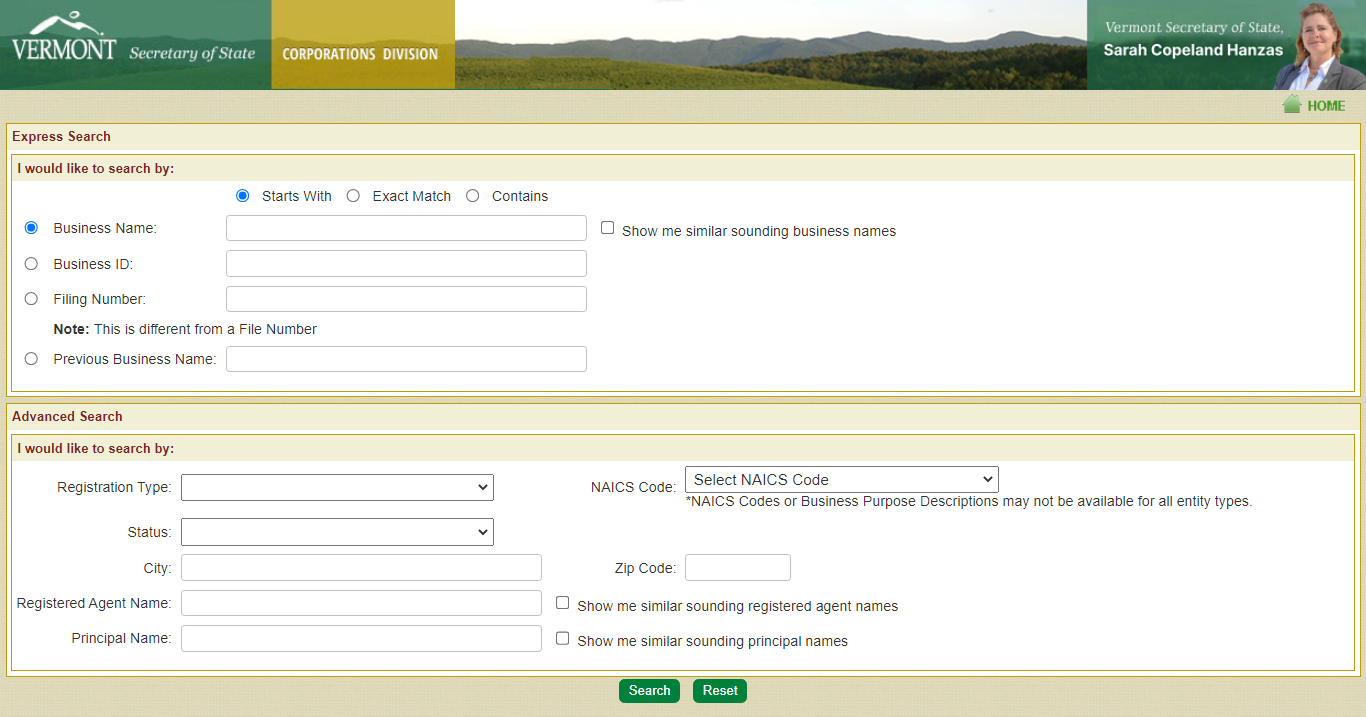Image resolution: width=1366 pixels, height=717 pixels.
Task: Open the Status dropdown
Action: tap(337, 532)
